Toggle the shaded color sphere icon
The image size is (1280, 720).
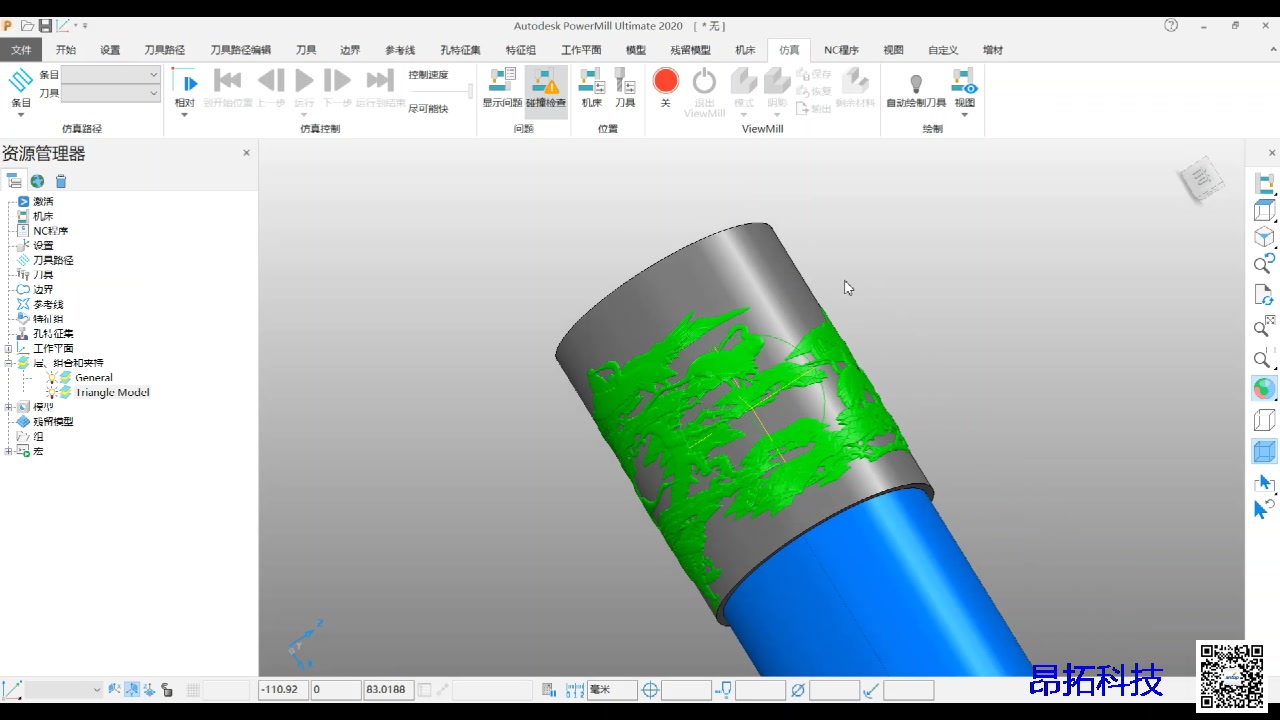click(x=1264, y=389)
